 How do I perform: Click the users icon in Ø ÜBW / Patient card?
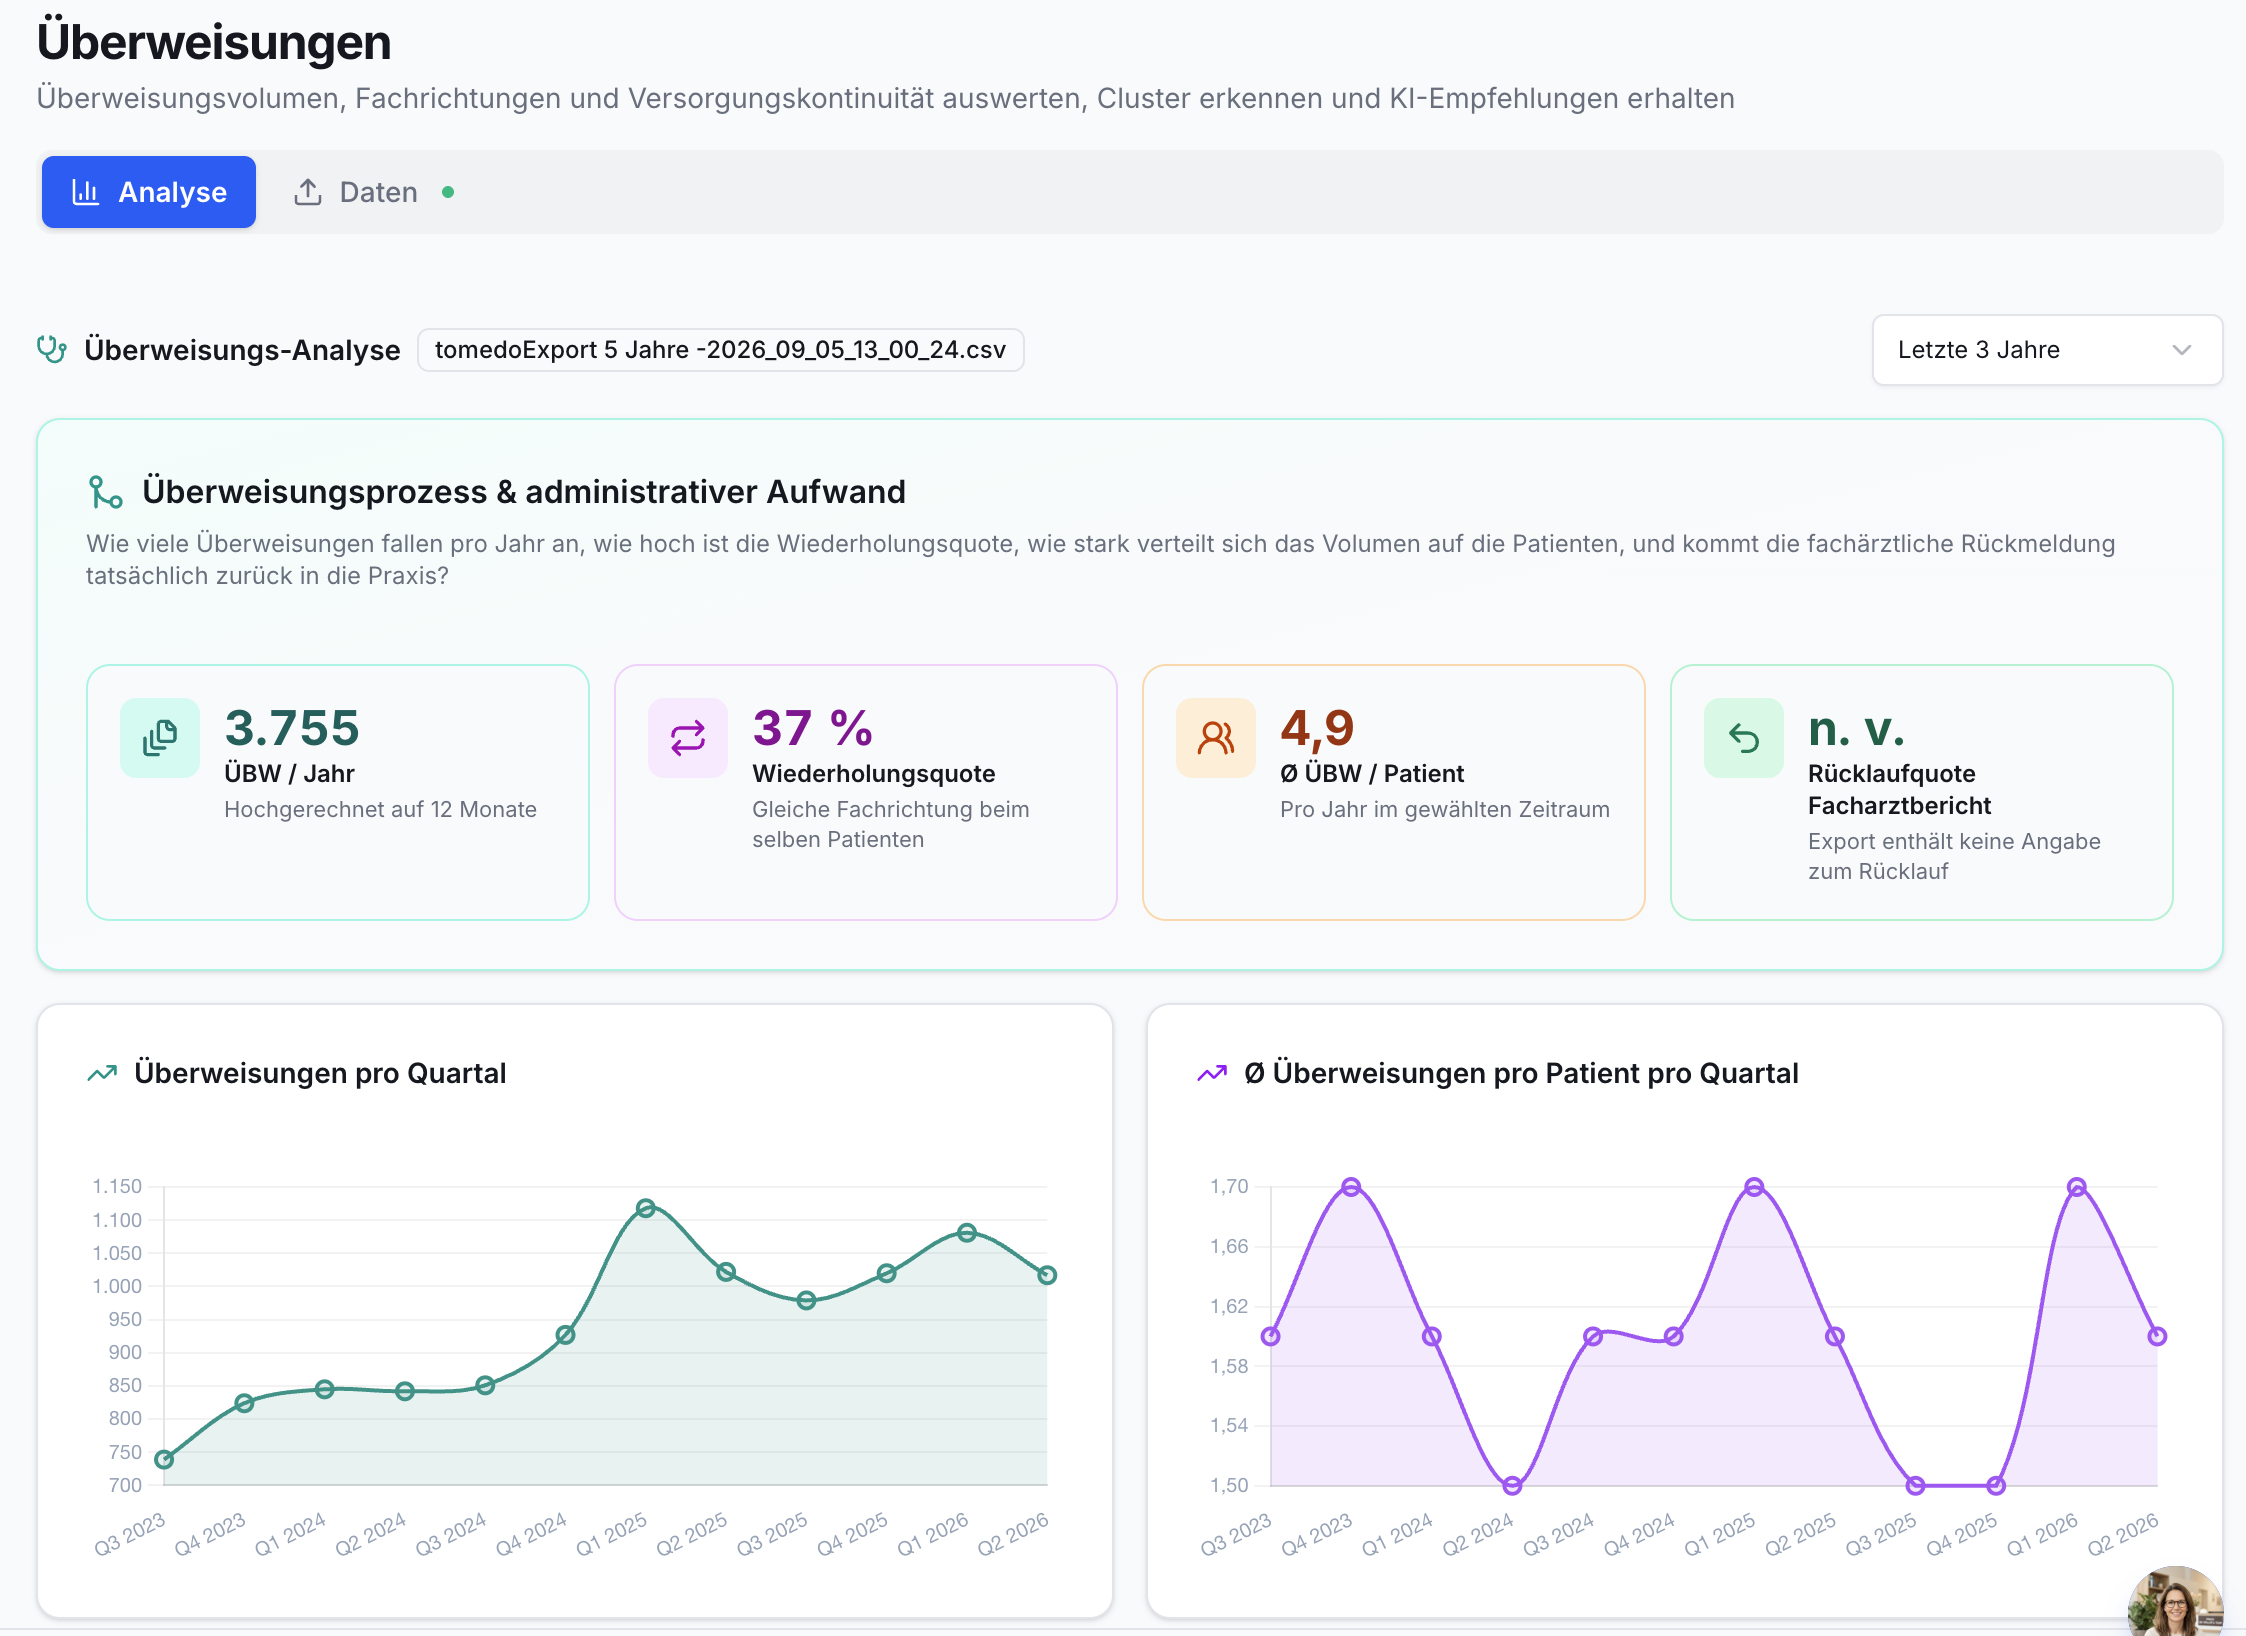point(1216,738)
